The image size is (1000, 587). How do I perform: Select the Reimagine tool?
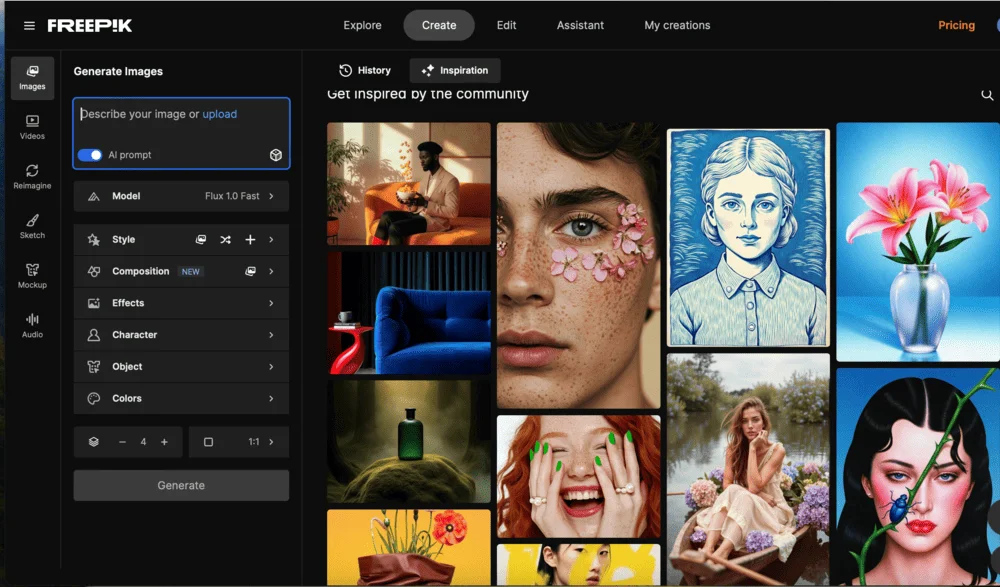coord(32,176)
